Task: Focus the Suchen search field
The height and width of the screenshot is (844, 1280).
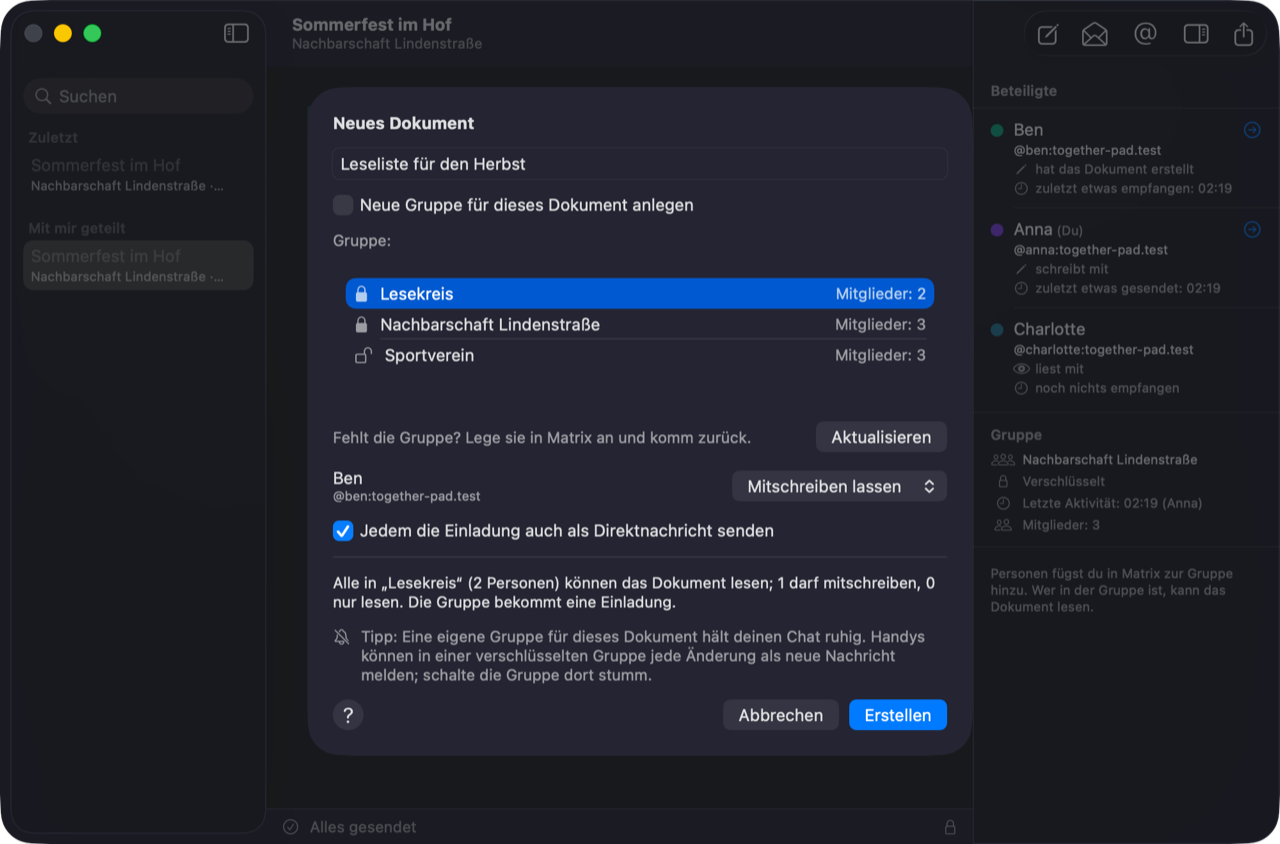Action: [139, 96]
